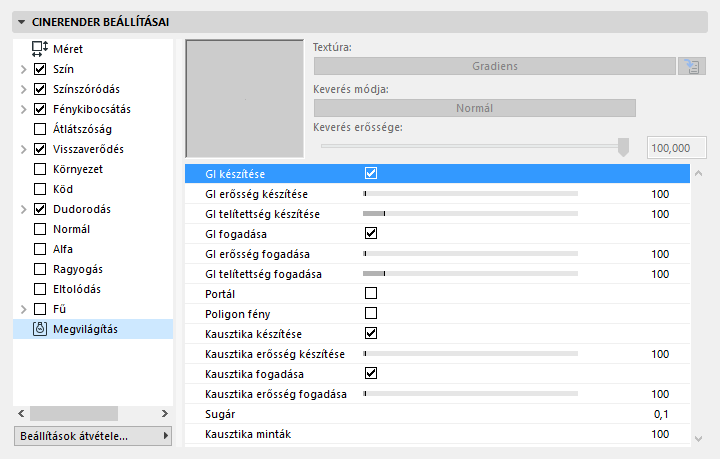Select the Sugár row label
The width and height of the screenshot is (720, 459).
coord(220,414)
